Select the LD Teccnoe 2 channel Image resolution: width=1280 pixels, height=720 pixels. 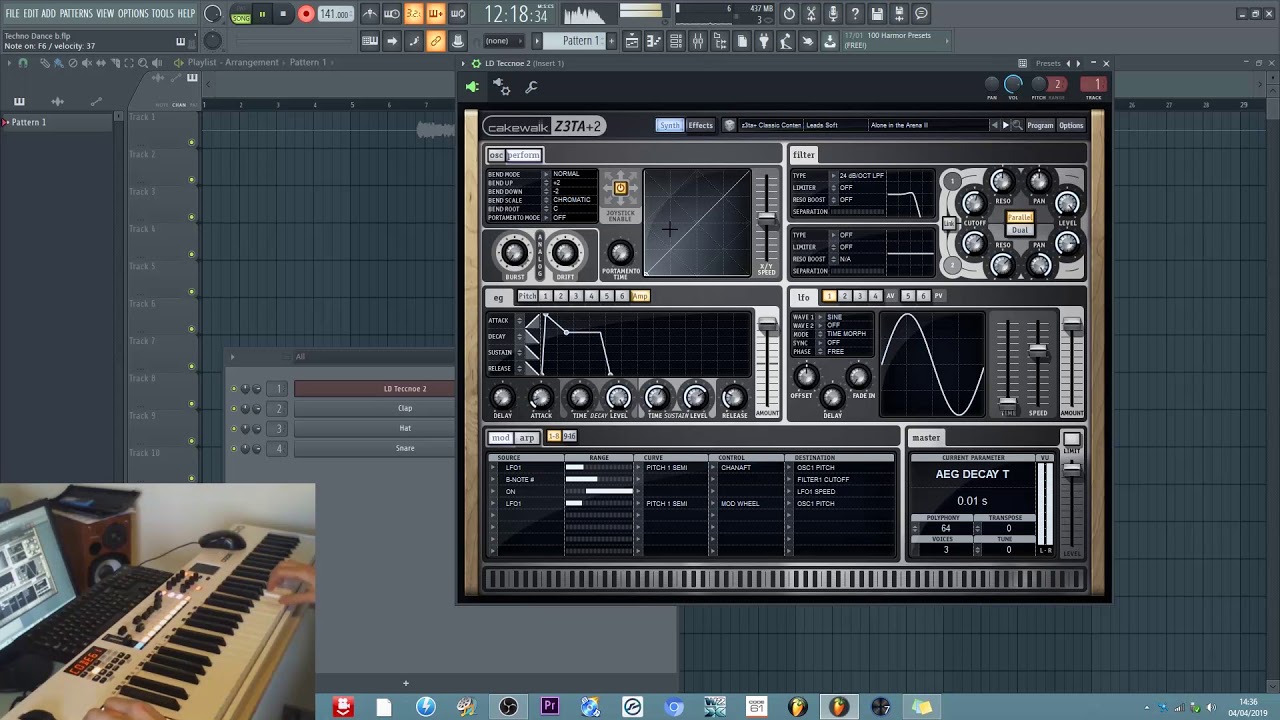tap(374, 388)
